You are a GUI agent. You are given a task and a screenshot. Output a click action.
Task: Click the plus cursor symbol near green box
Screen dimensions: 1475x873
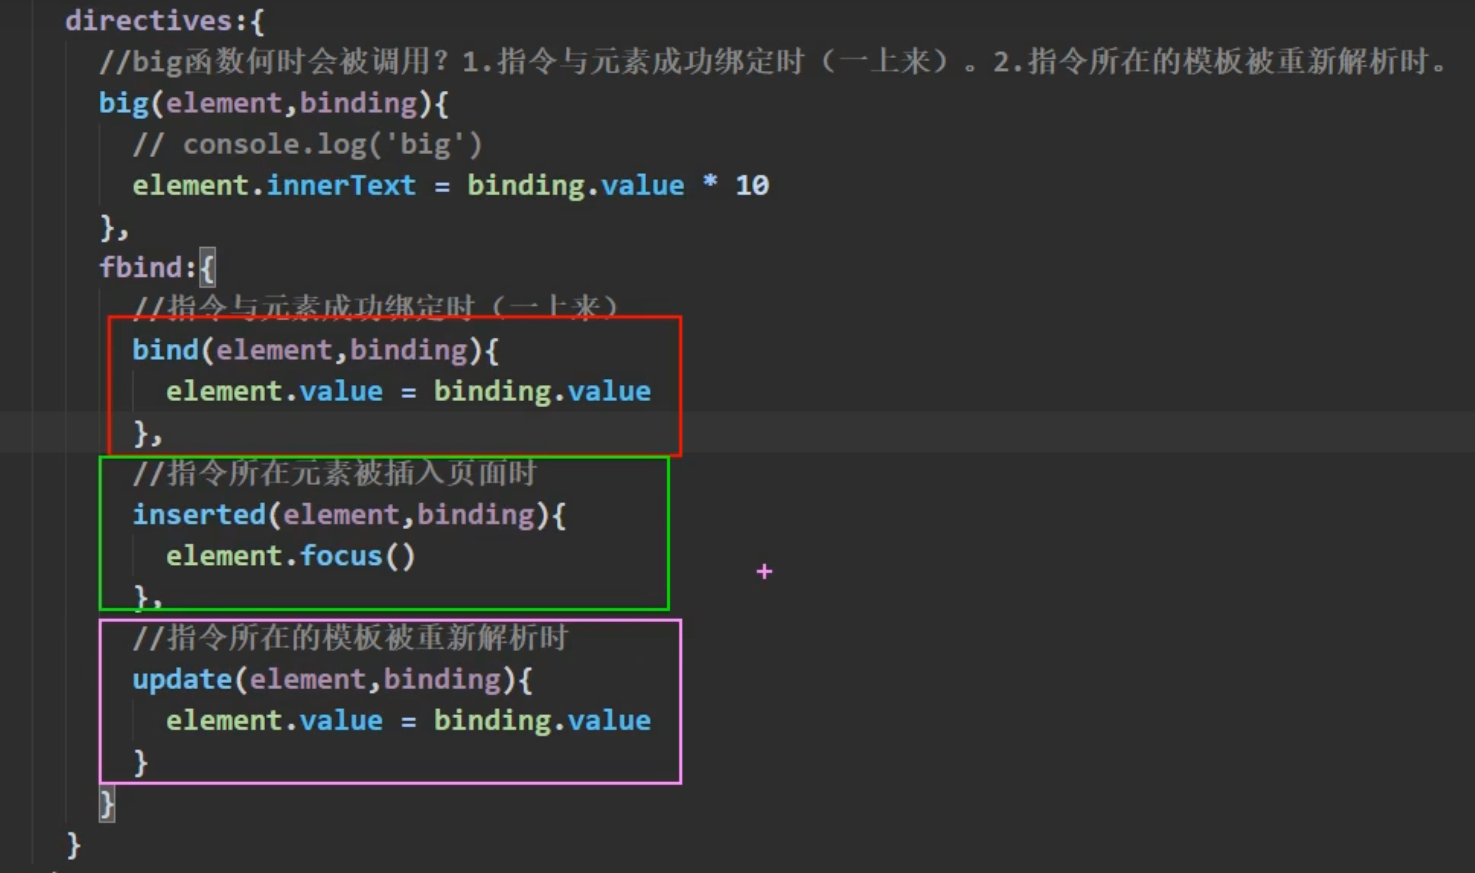click(763, 572)
